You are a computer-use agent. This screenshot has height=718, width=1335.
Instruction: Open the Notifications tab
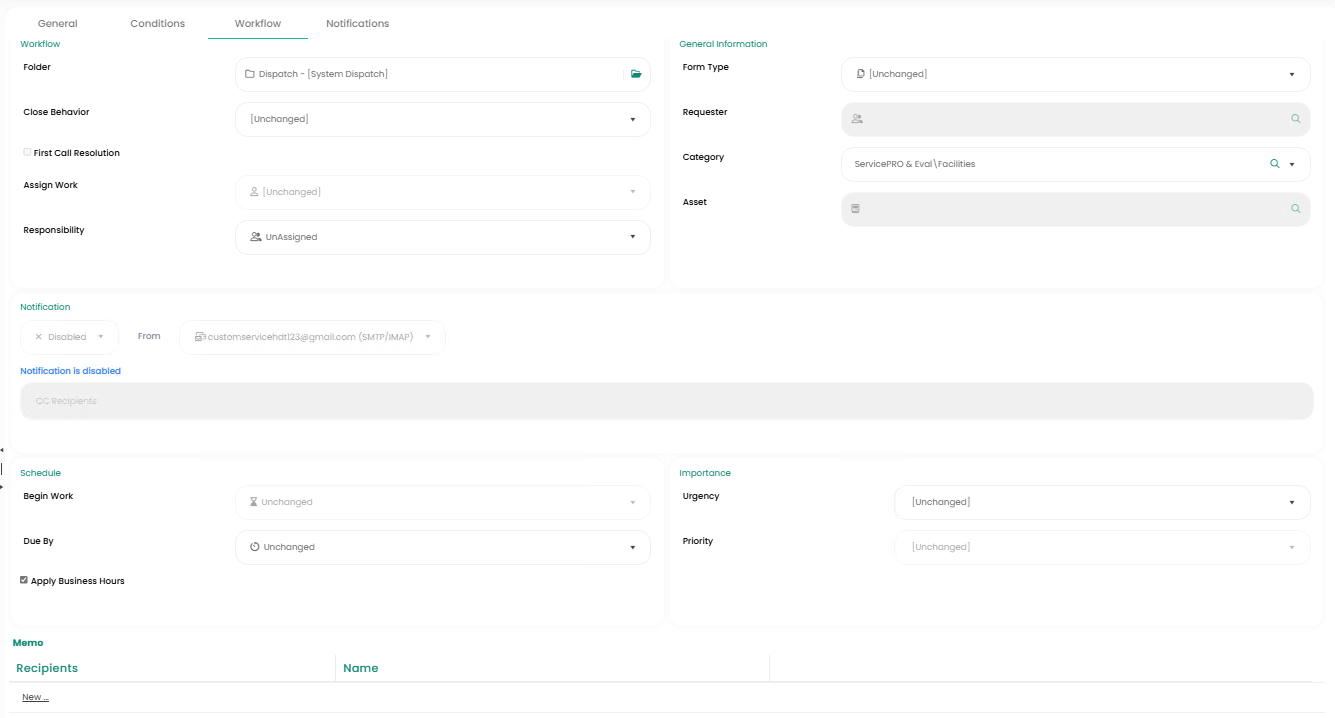[x=357, y=23]
